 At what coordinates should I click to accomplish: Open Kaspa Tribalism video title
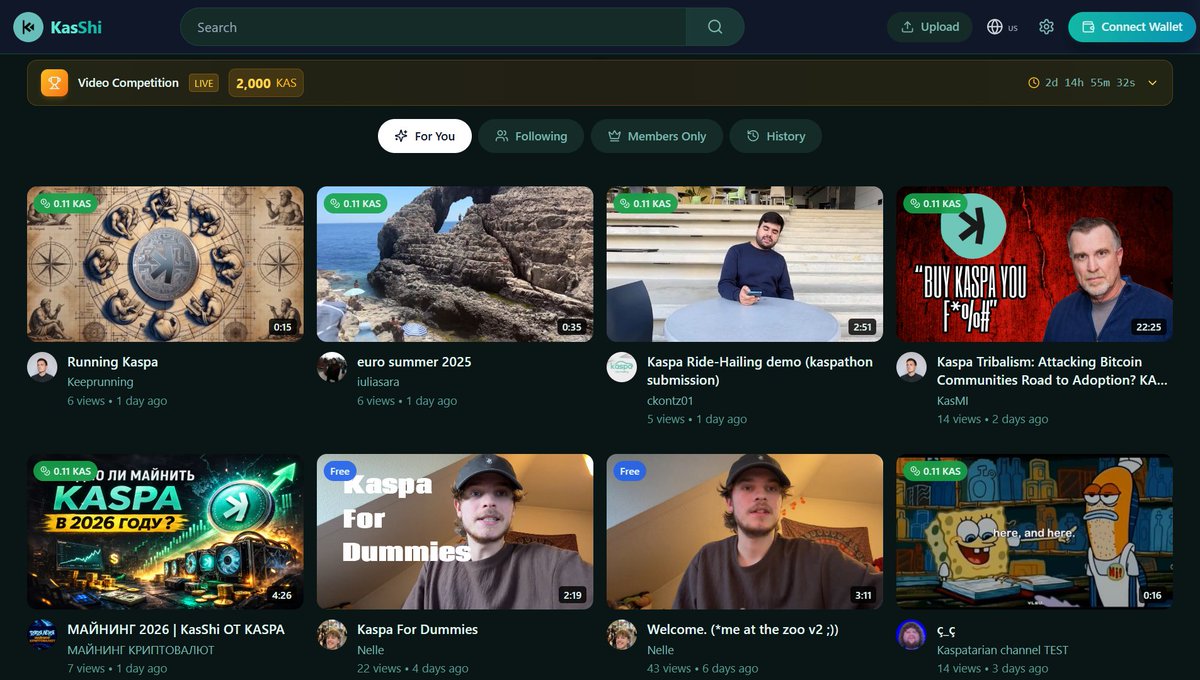click(x=1052, y=371)
